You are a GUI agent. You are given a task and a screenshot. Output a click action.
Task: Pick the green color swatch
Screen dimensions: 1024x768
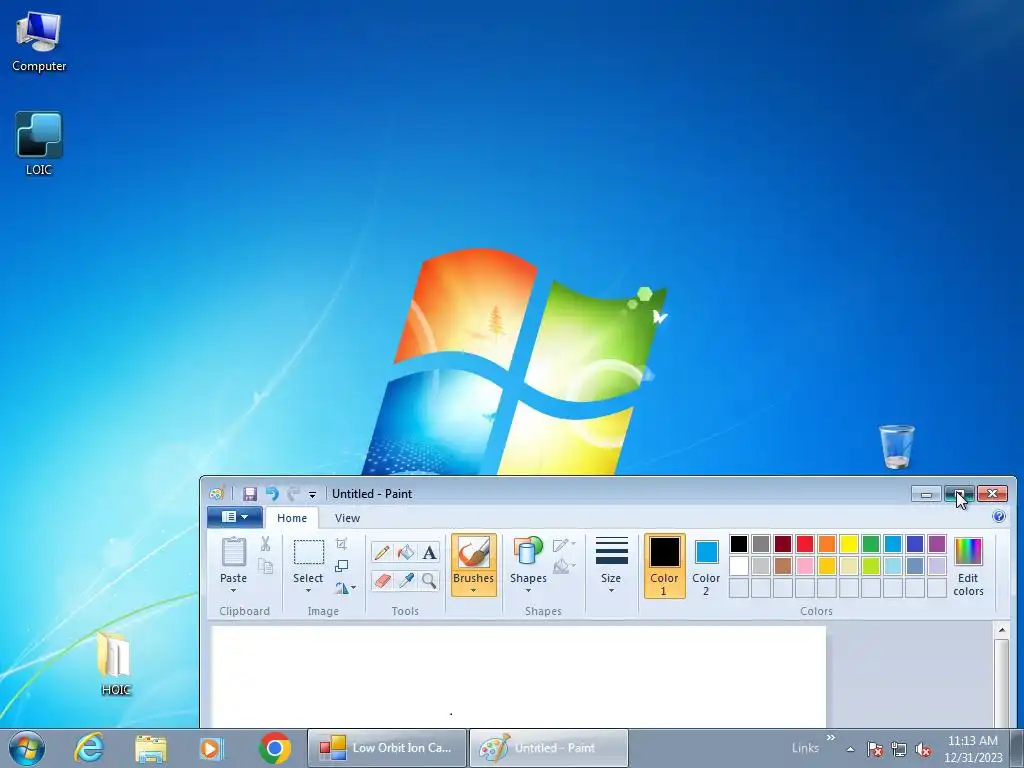(871, 543)
